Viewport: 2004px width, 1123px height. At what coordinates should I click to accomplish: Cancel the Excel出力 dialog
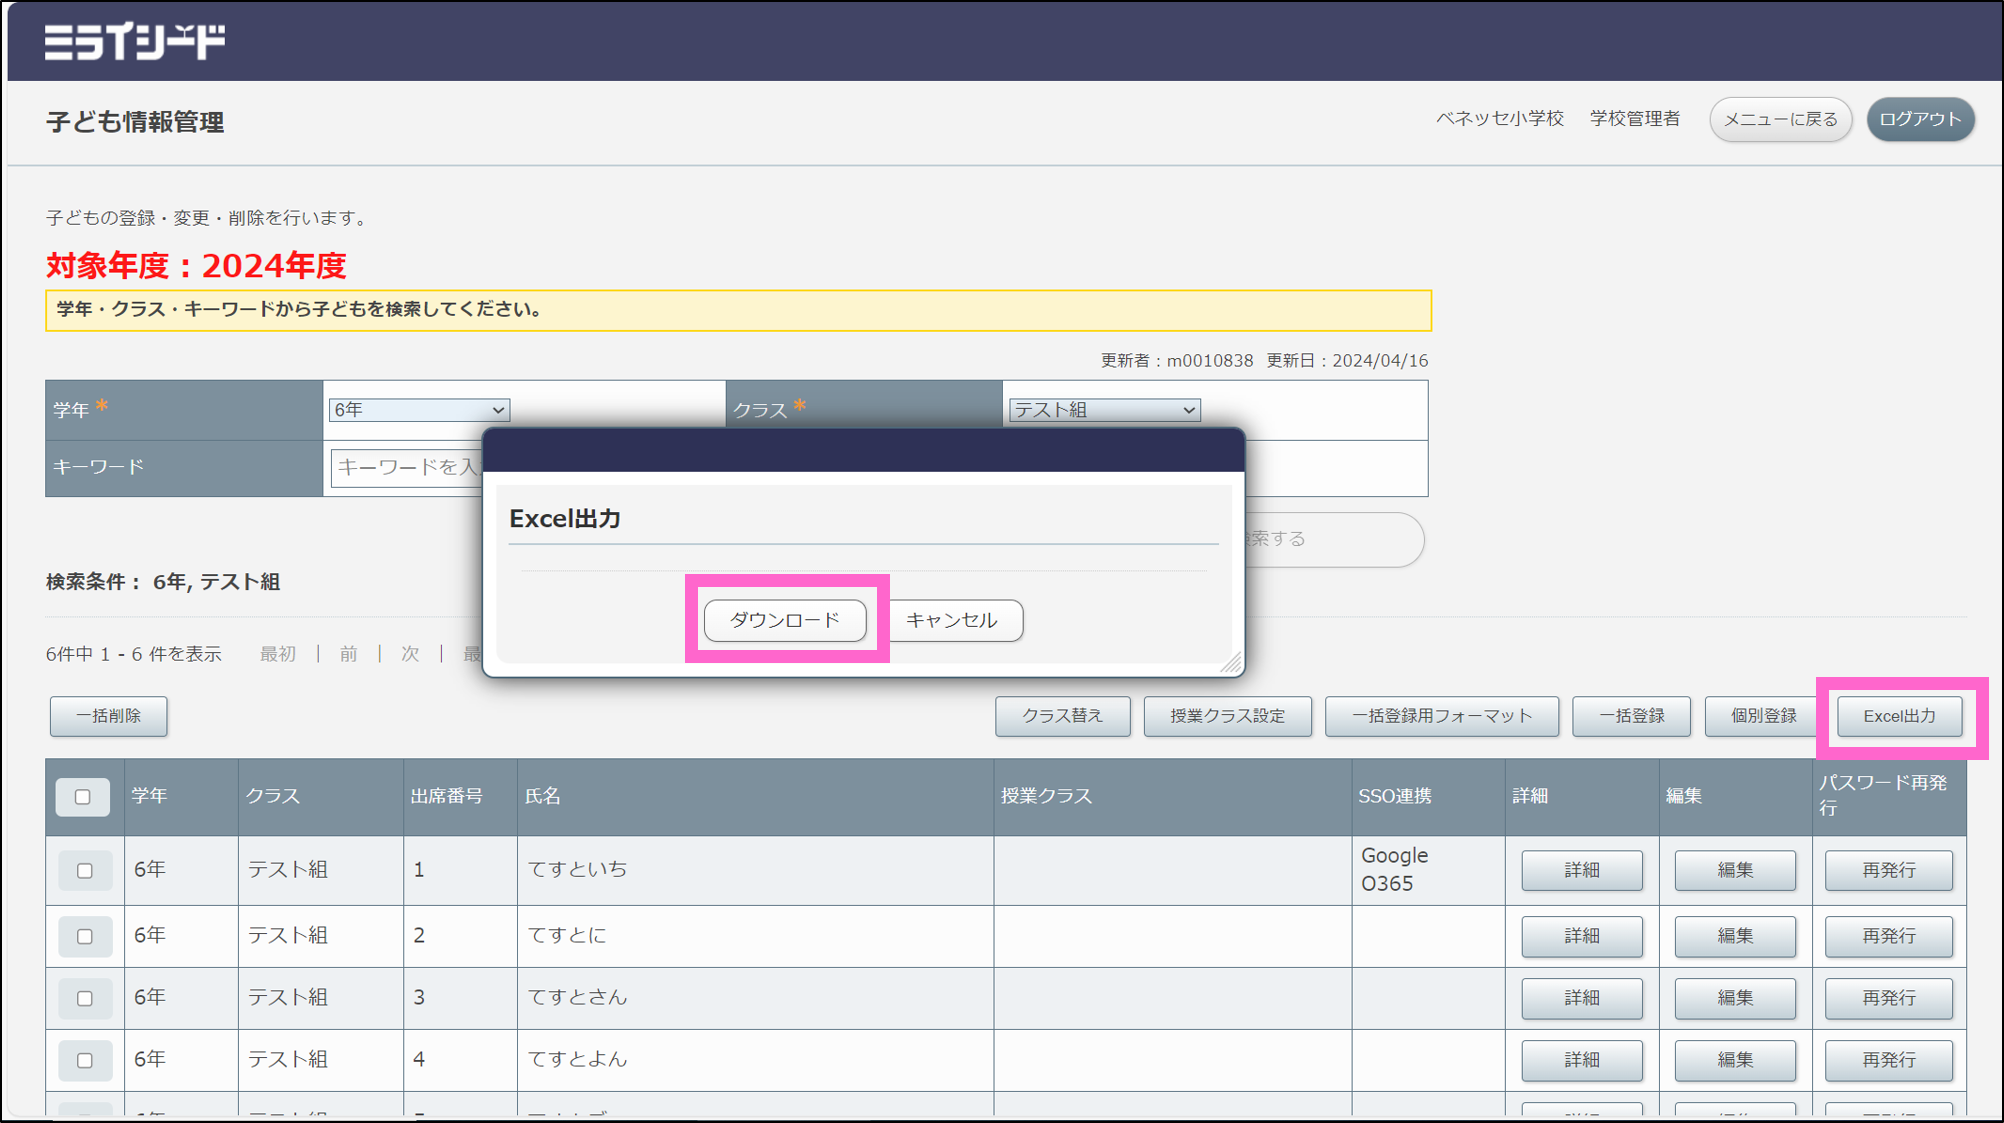click(x=952, y=620)
